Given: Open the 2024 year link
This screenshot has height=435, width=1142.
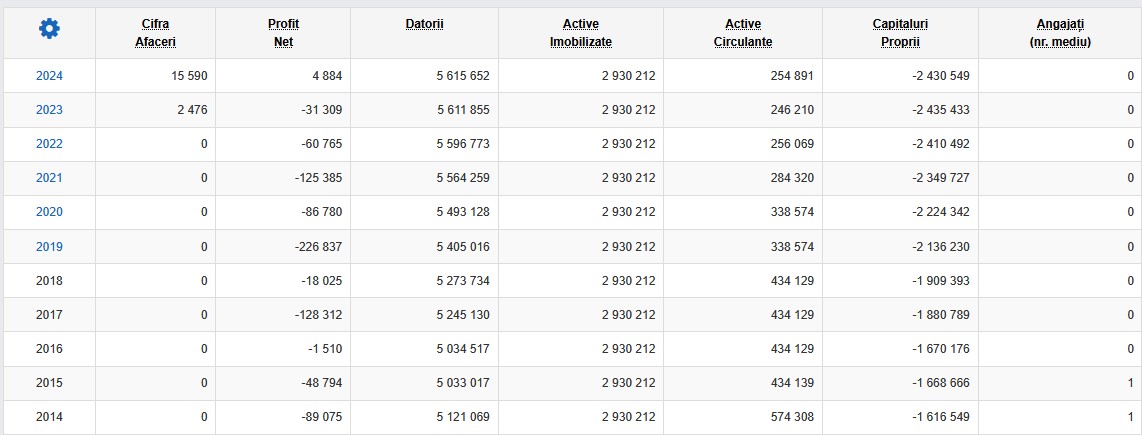Looking at the screenshot, I should 50,76.
